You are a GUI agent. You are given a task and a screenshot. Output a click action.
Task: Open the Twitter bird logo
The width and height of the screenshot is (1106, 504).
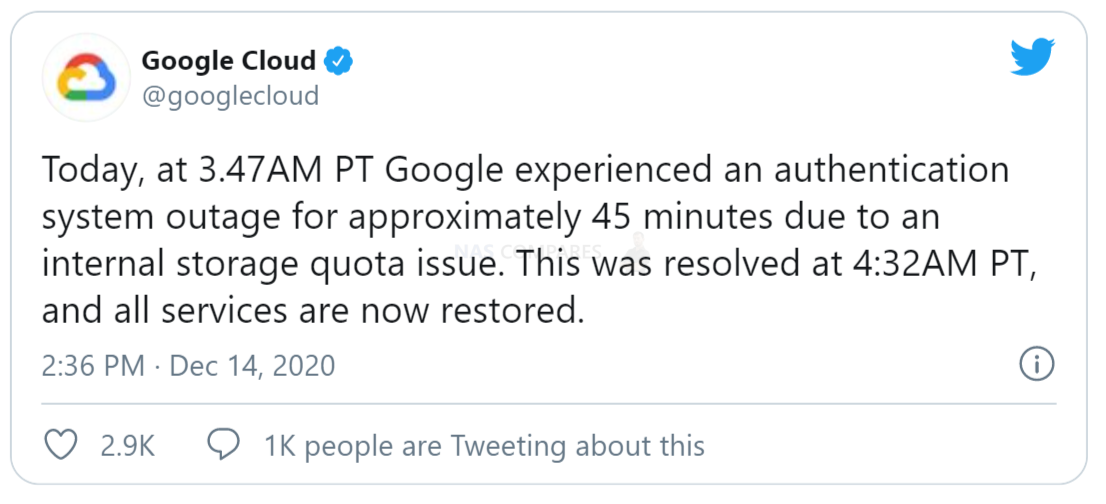click(1033, 57)
